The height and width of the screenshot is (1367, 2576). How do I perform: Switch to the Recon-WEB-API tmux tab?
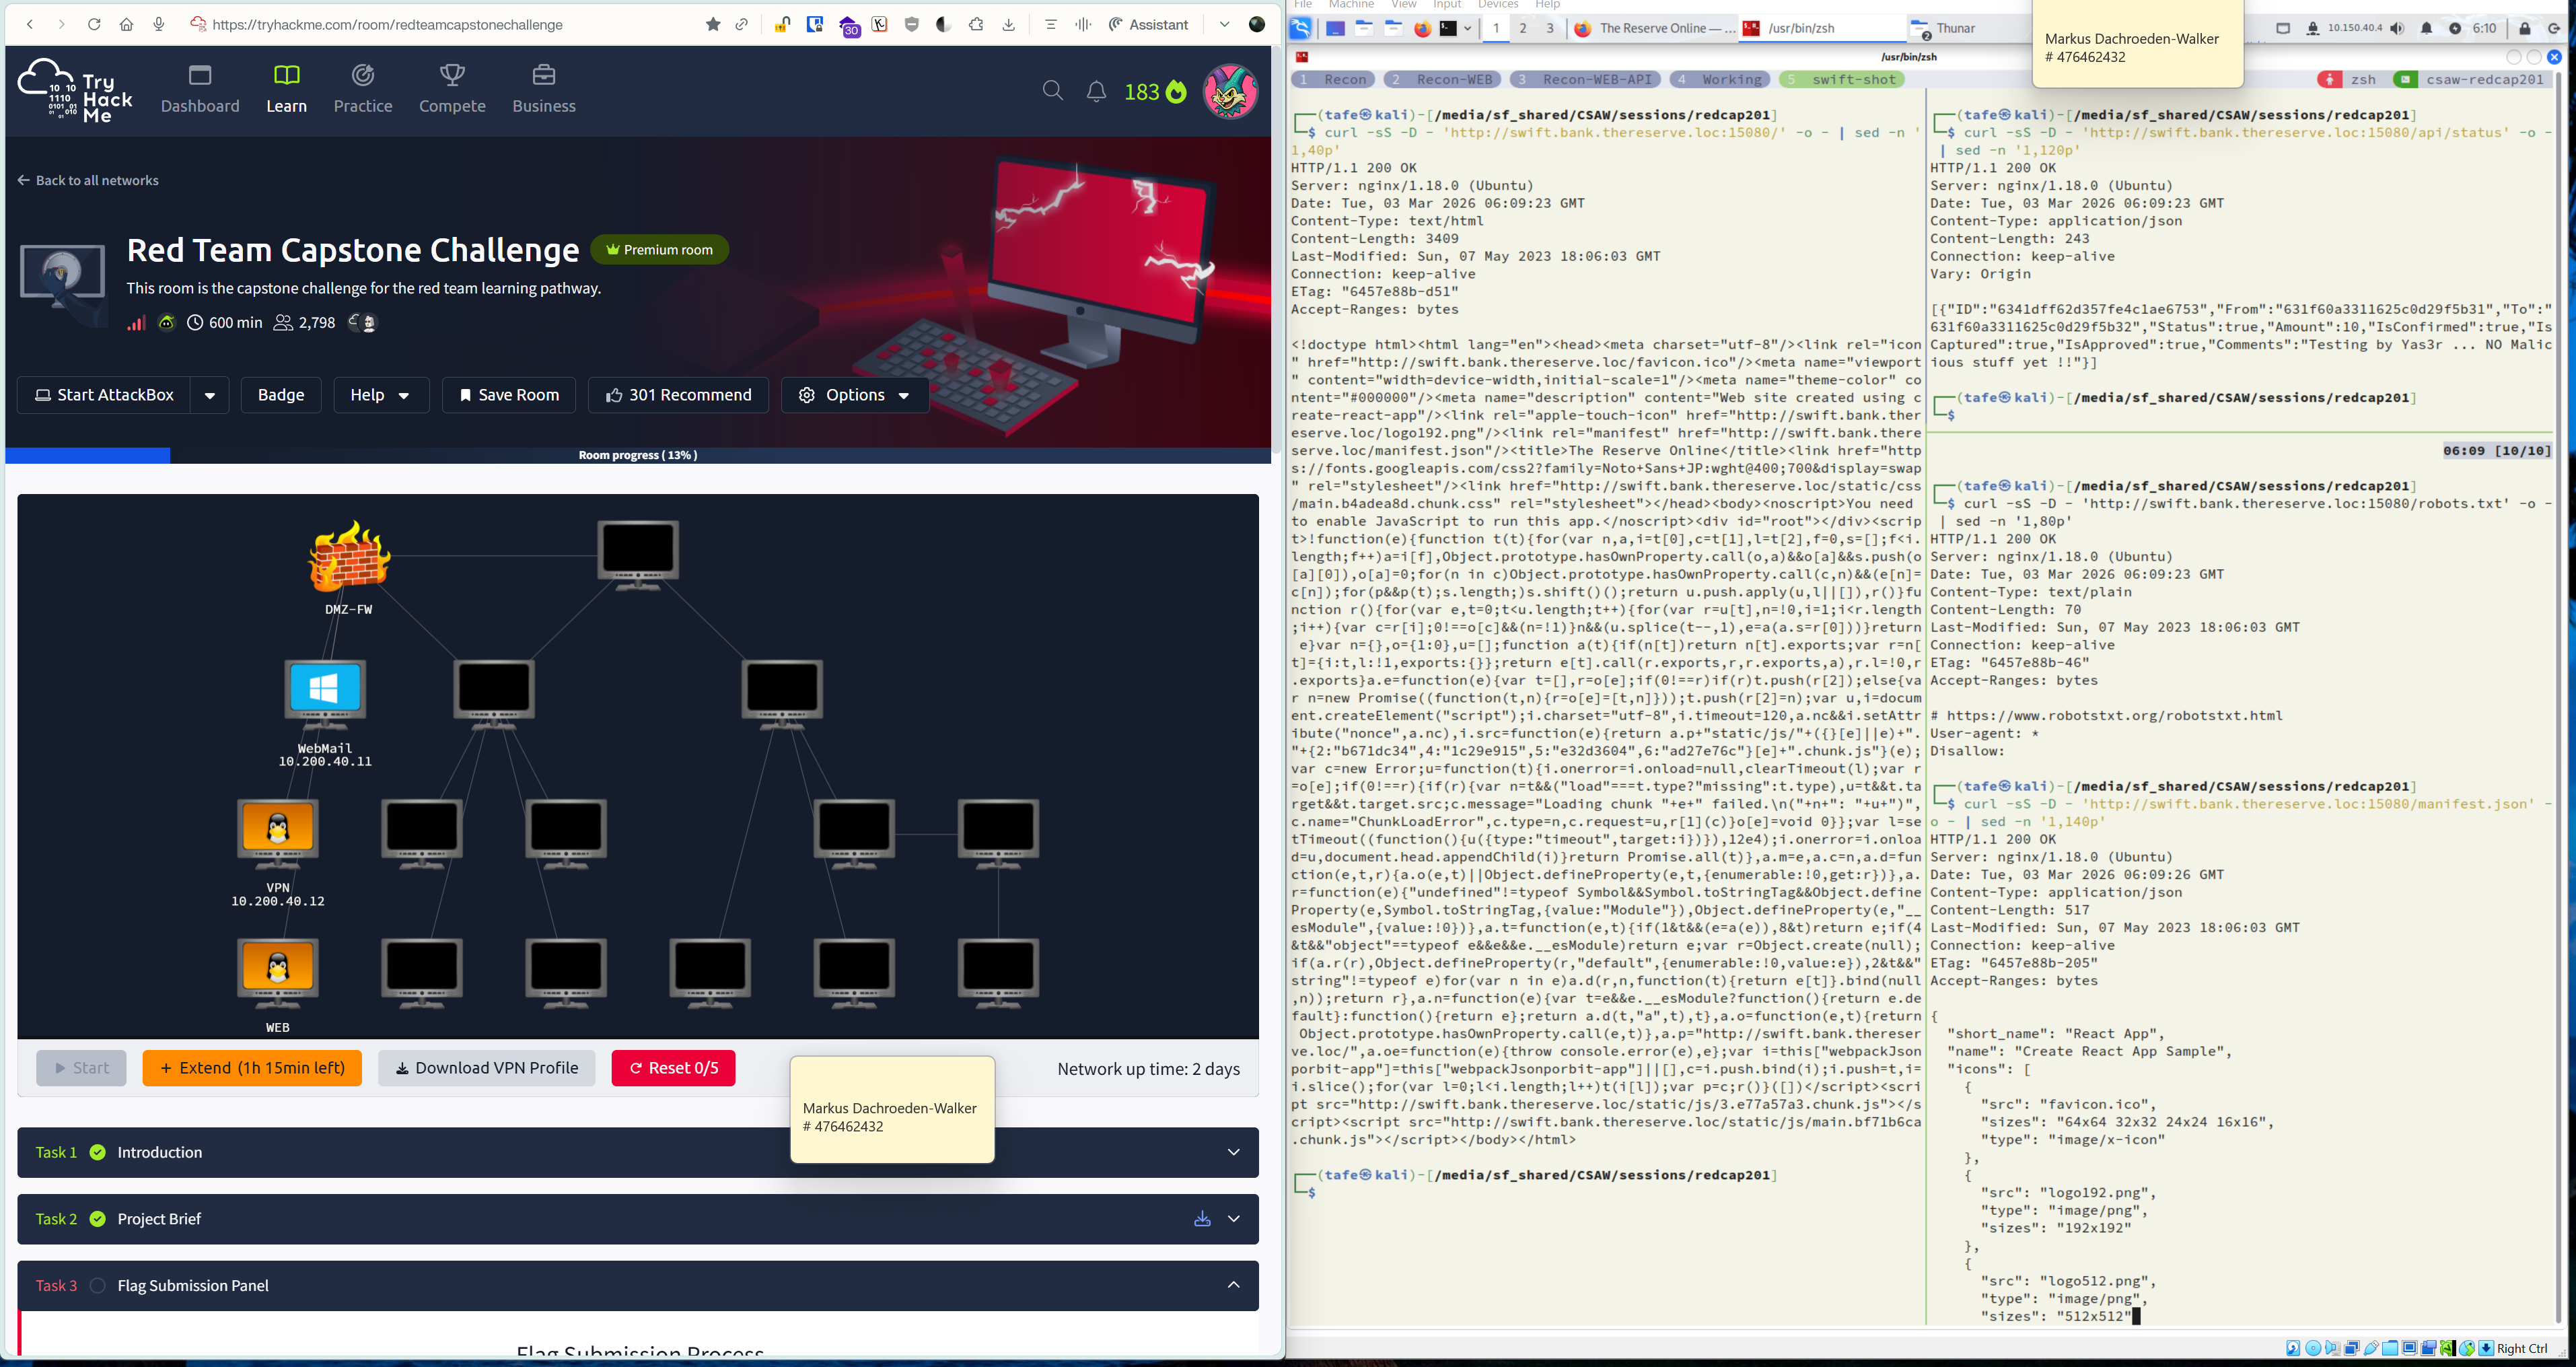[x=1586, y=80]
